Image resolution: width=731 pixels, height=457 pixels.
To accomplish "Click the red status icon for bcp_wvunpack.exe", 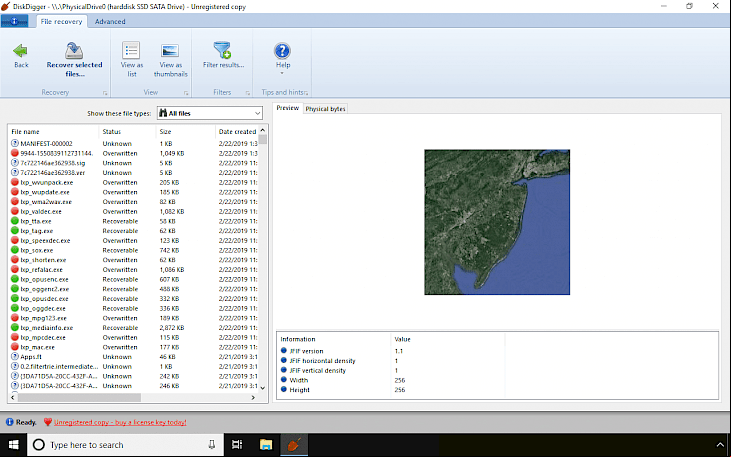I will click(x=14, y=182).
